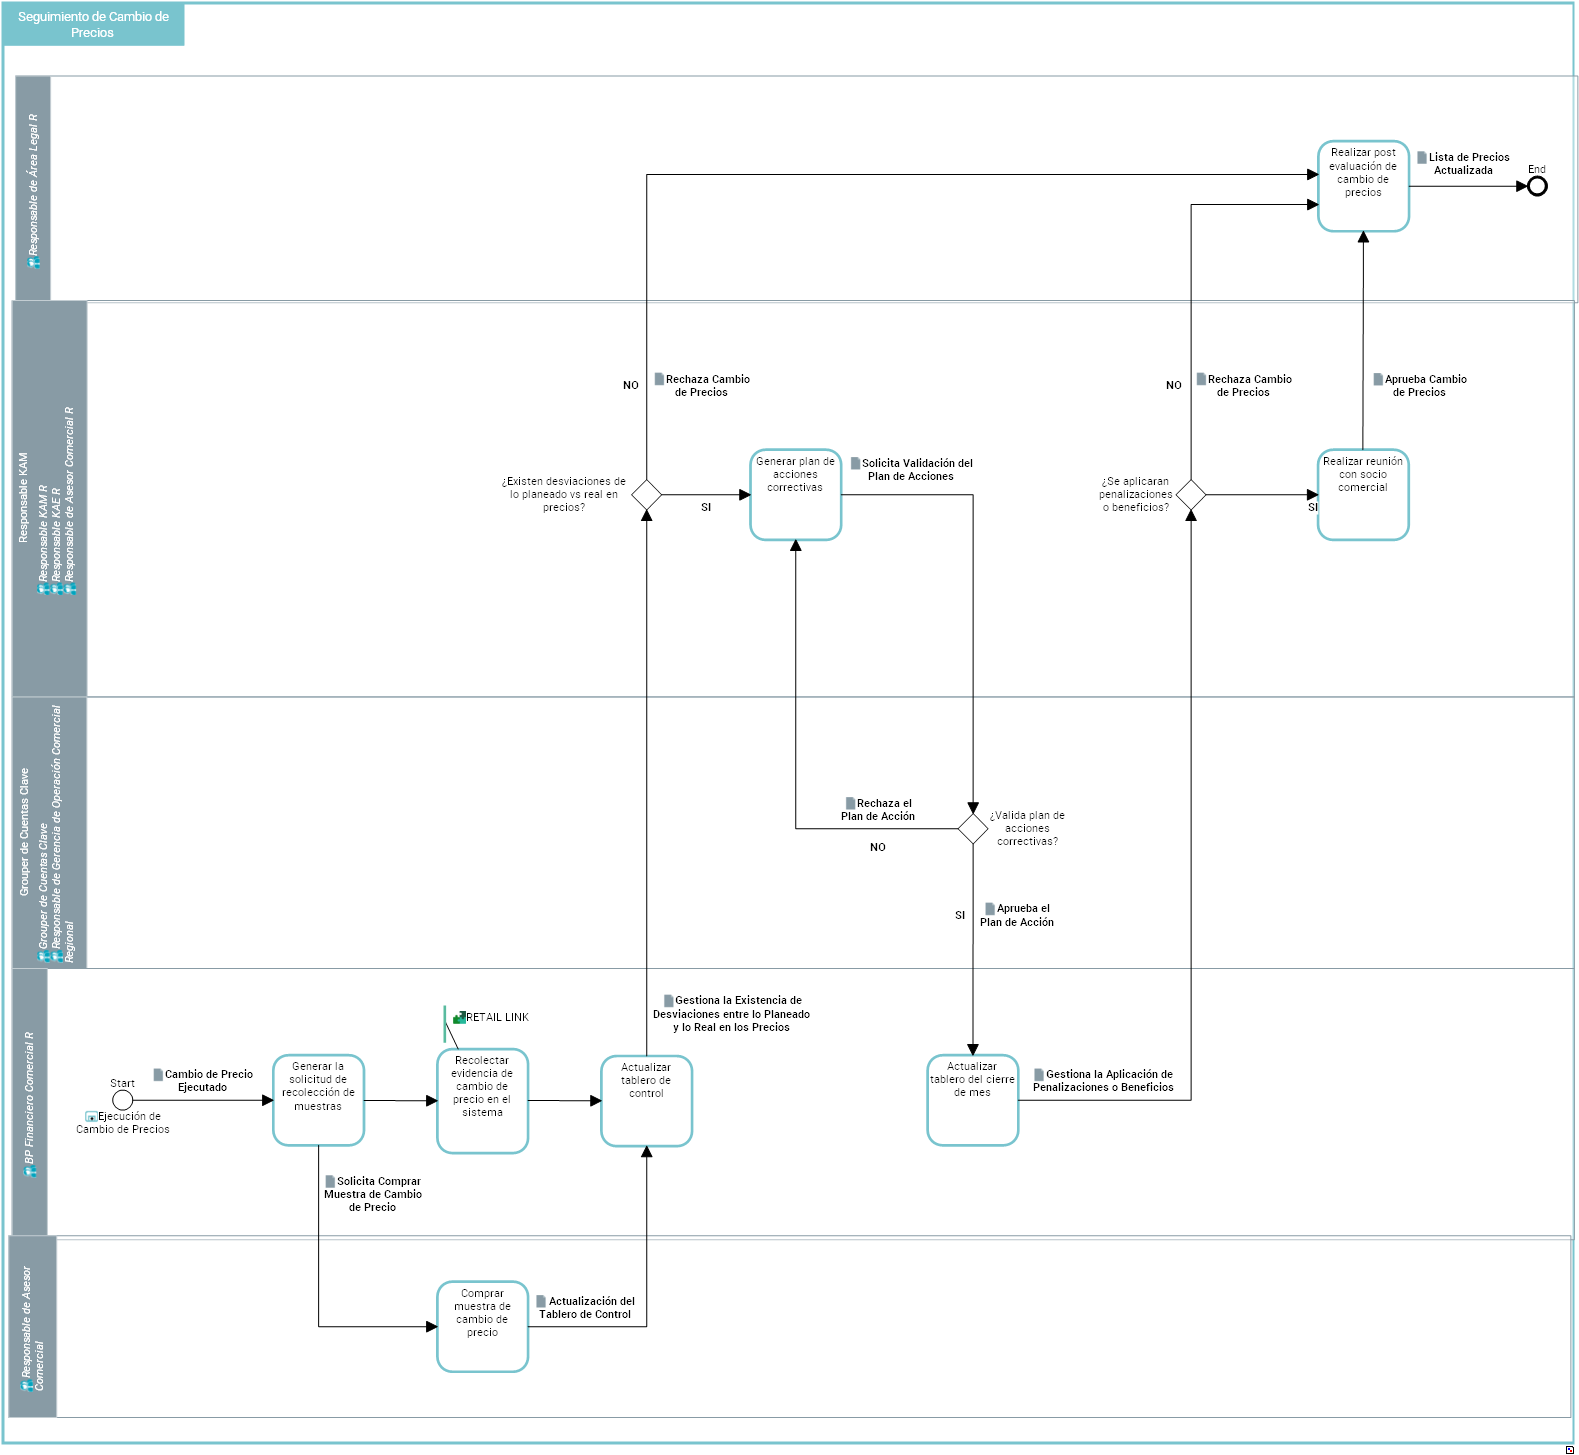This screenshot has height=1455, width=1579.
Task: Select the 'Generar plan de acciones correctivas' task
Action: tap(795, 494)
